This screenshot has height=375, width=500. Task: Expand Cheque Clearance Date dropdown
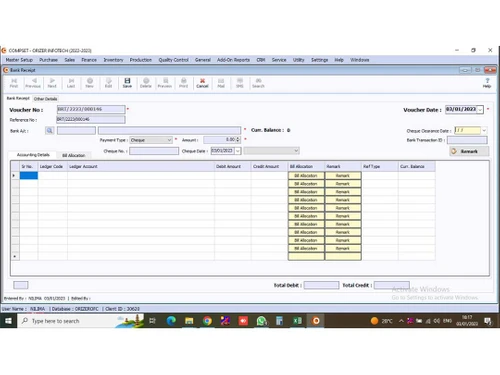[484, 130]
